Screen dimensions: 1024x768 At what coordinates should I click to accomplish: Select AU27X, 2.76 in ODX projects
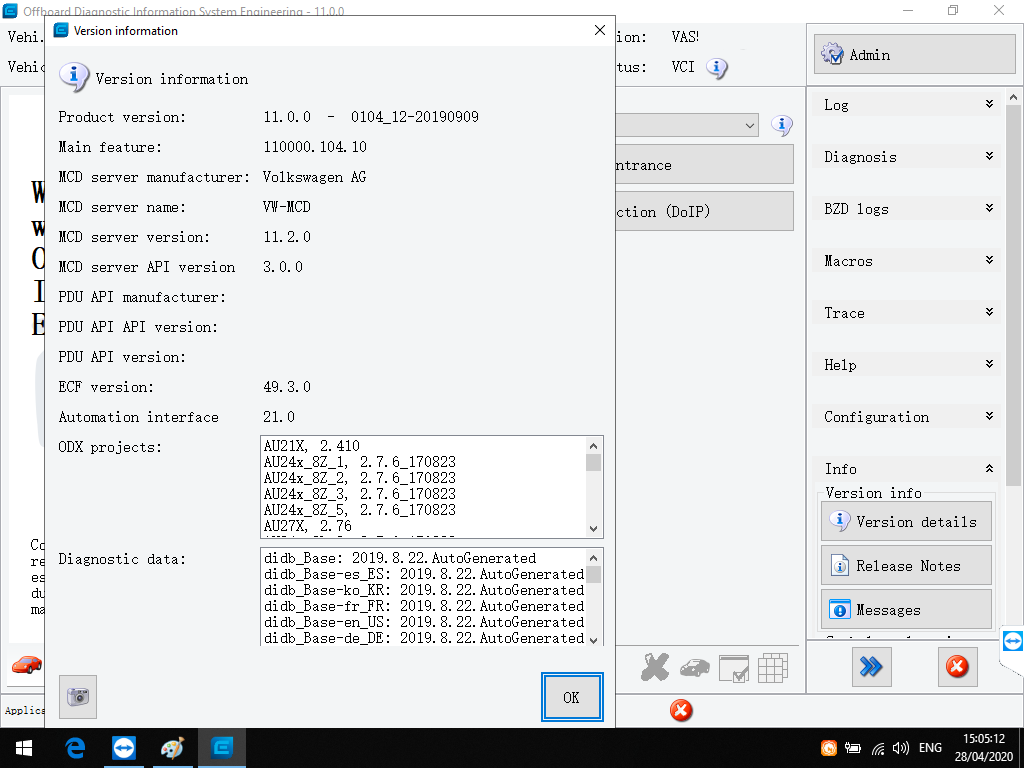click(308, 526)
